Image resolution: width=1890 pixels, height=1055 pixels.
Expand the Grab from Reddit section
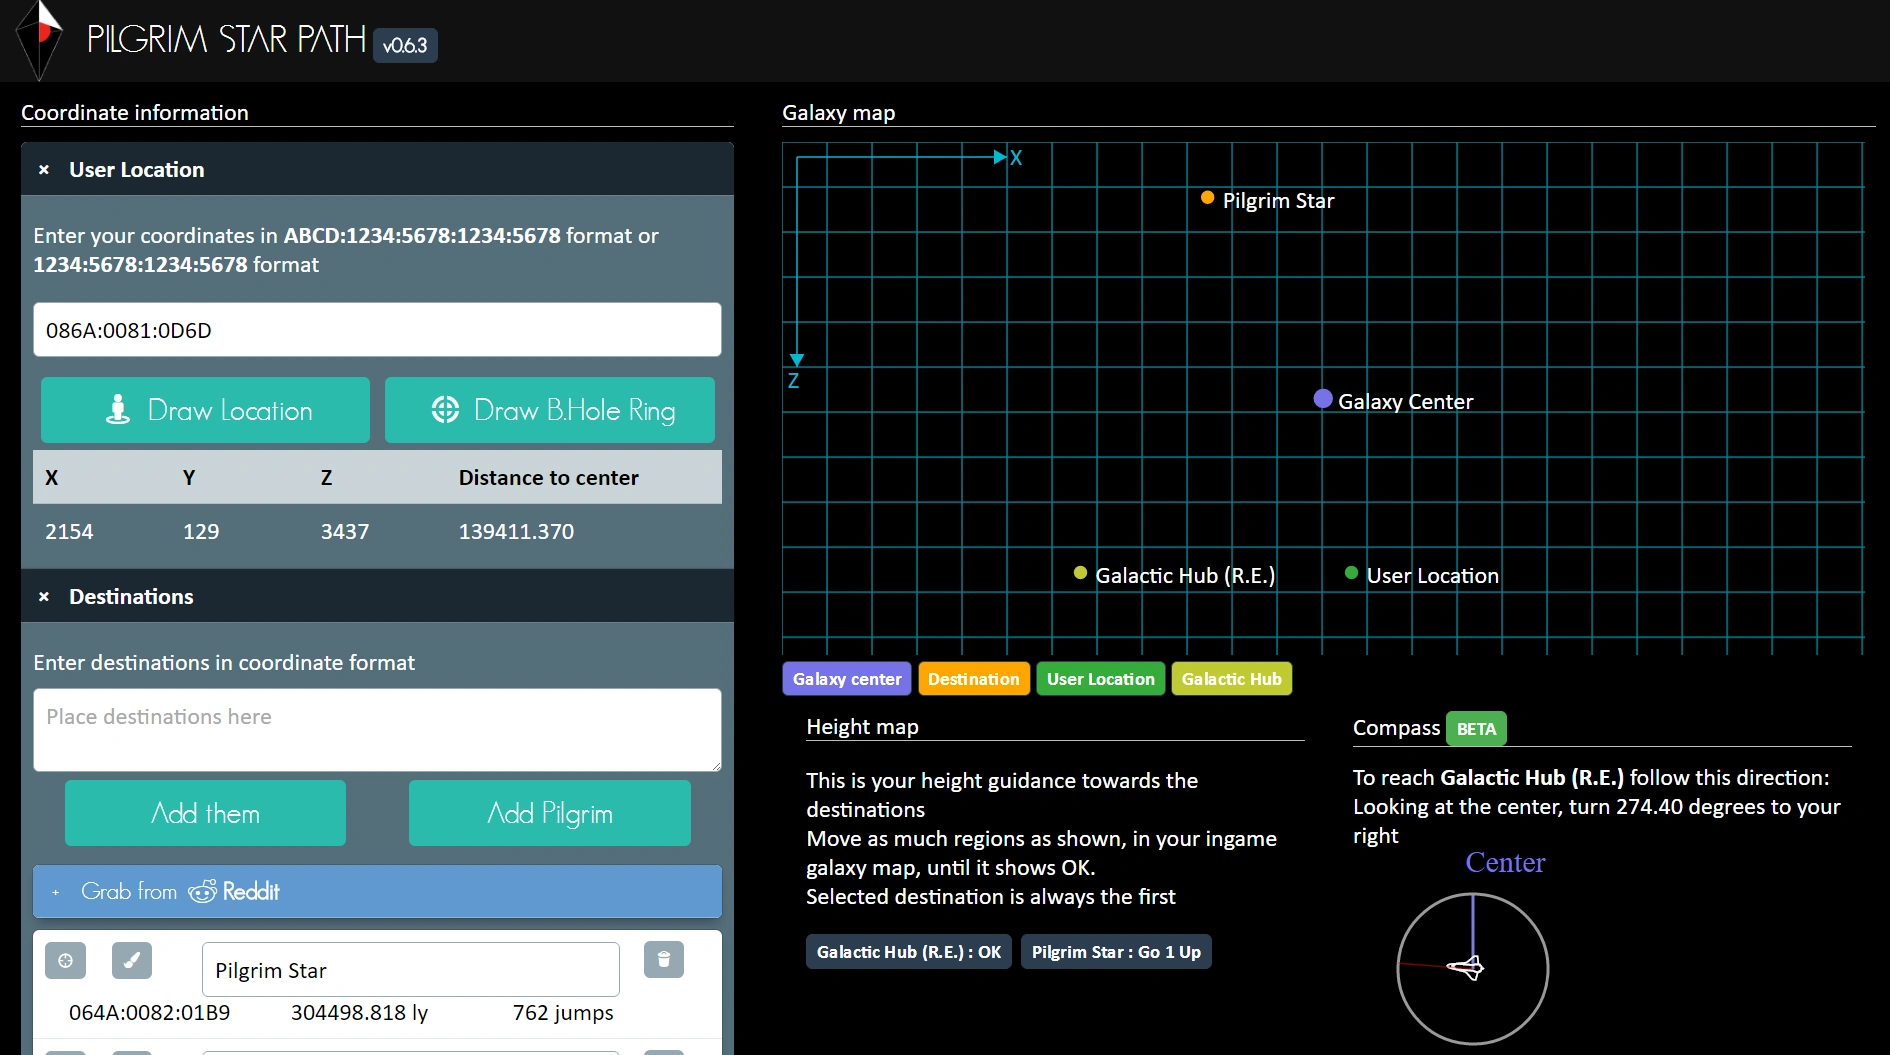(x=377, y=891)
